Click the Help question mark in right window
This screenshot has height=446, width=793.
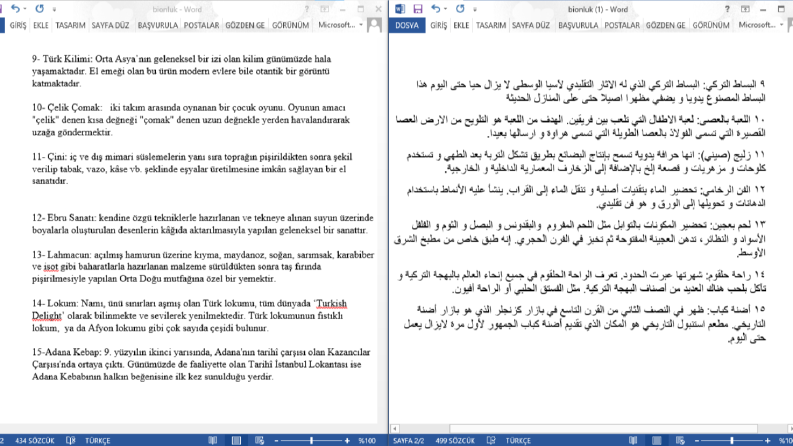pyautogui.click(x=727, y=9)
